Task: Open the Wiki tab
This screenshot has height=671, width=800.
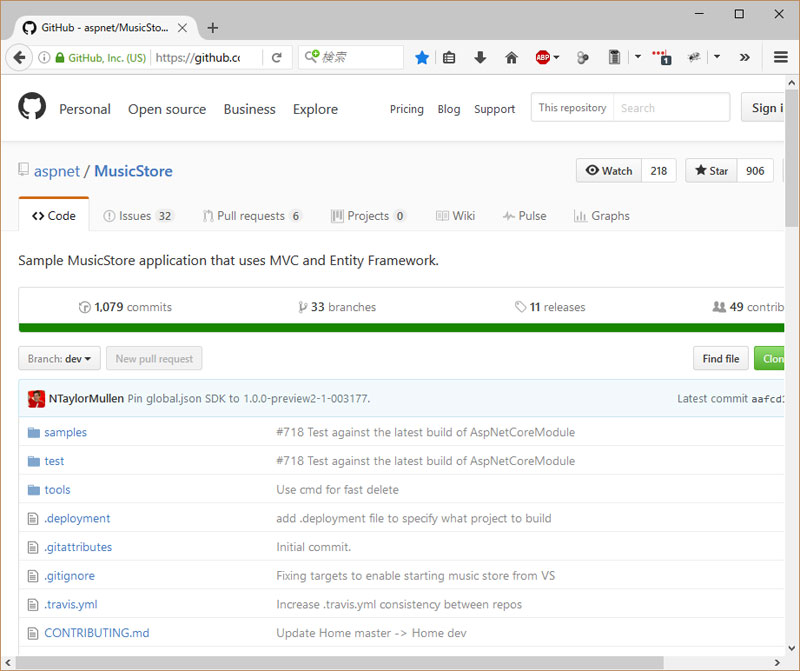Action: (x=455, y=216)
